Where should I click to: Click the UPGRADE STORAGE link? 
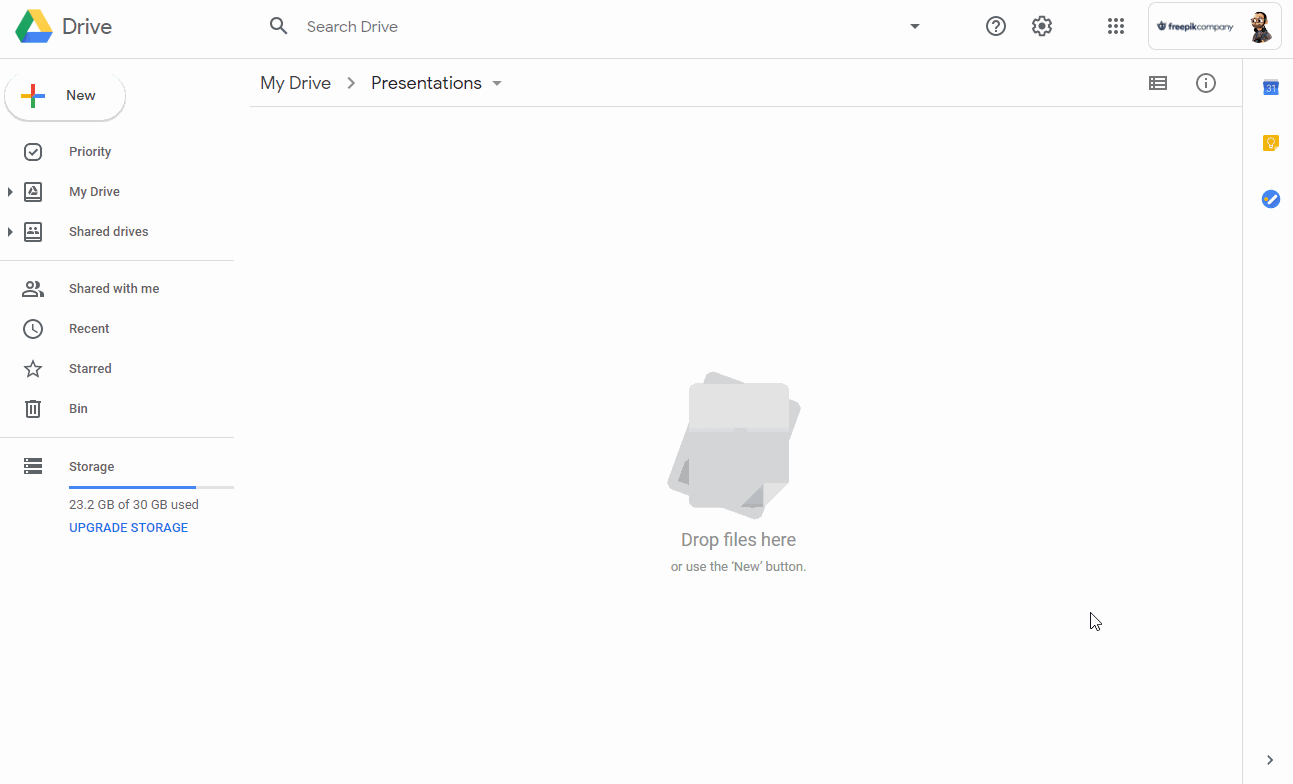[x=128, y=528]
